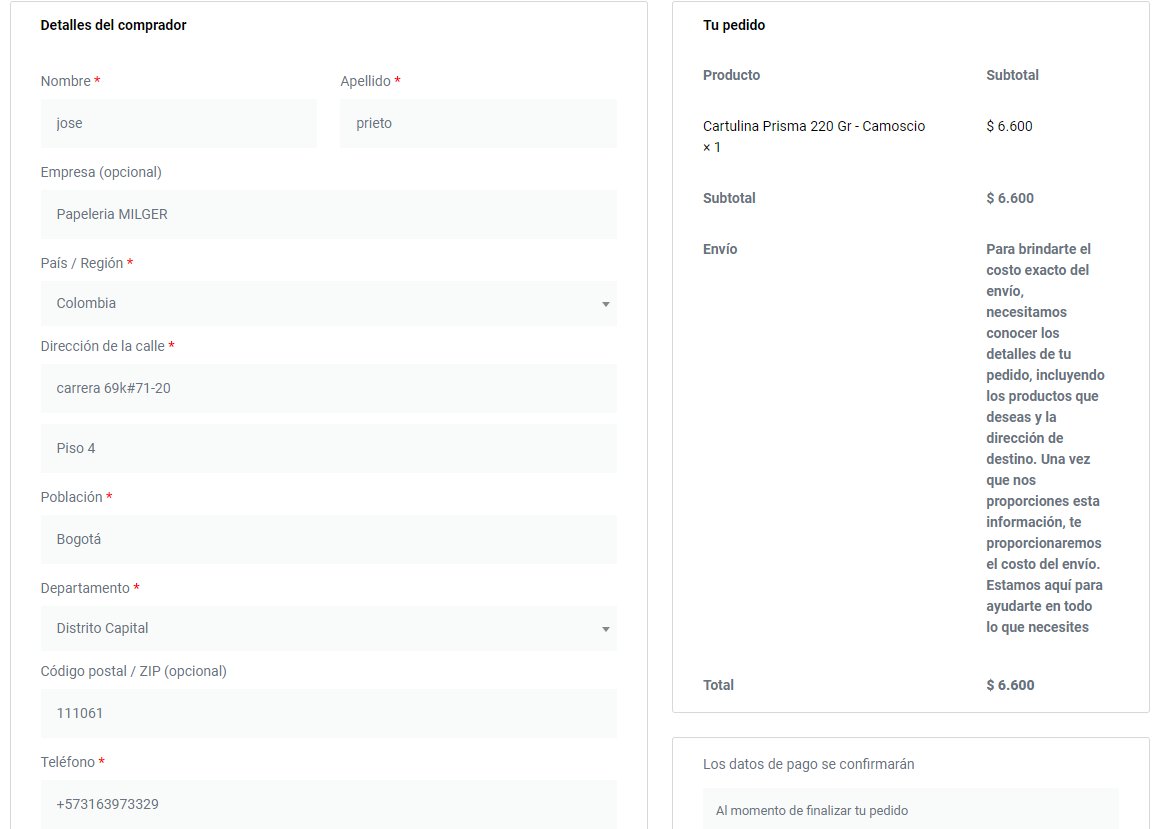Click the 'Tu pedido' heading
1161x829 pixels.
(734, 25)
